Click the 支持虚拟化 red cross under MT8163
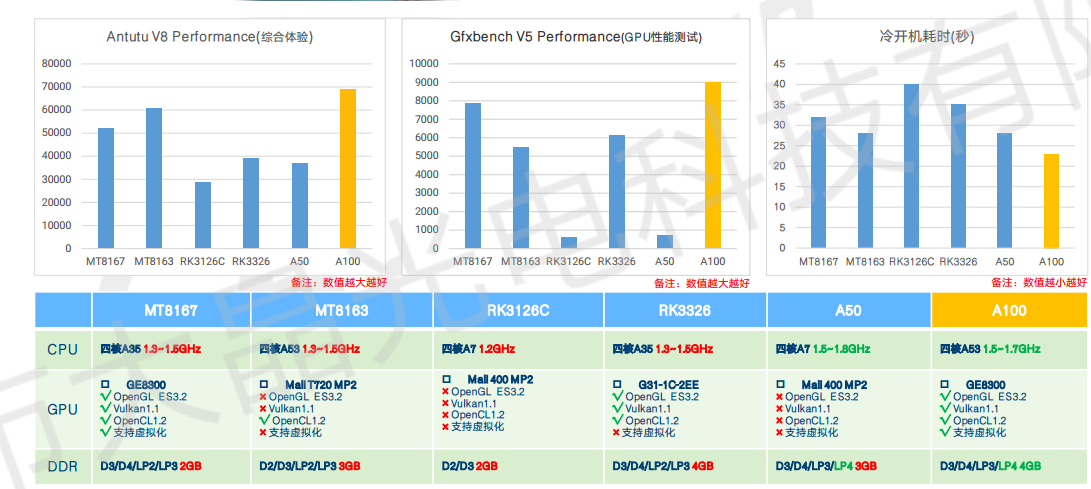 coord(263,433)
